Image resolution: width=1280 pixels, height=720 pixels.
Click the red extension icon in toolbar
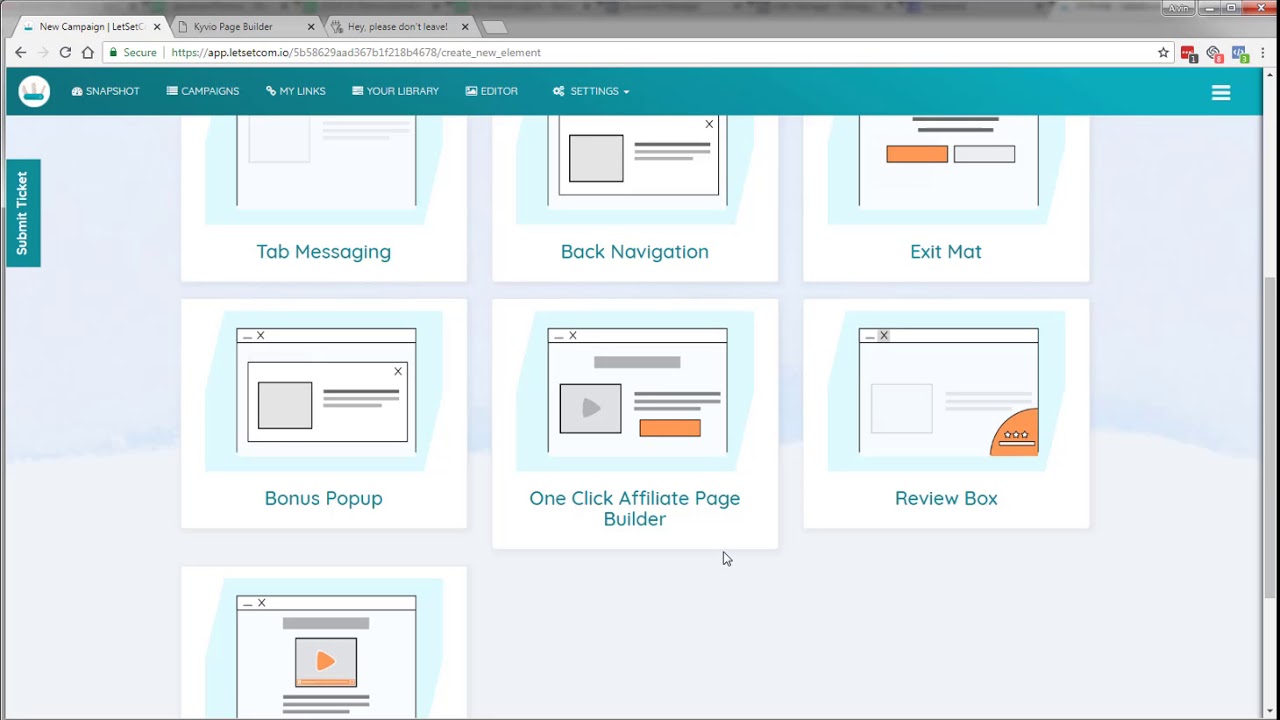[x=1189, y=53]
